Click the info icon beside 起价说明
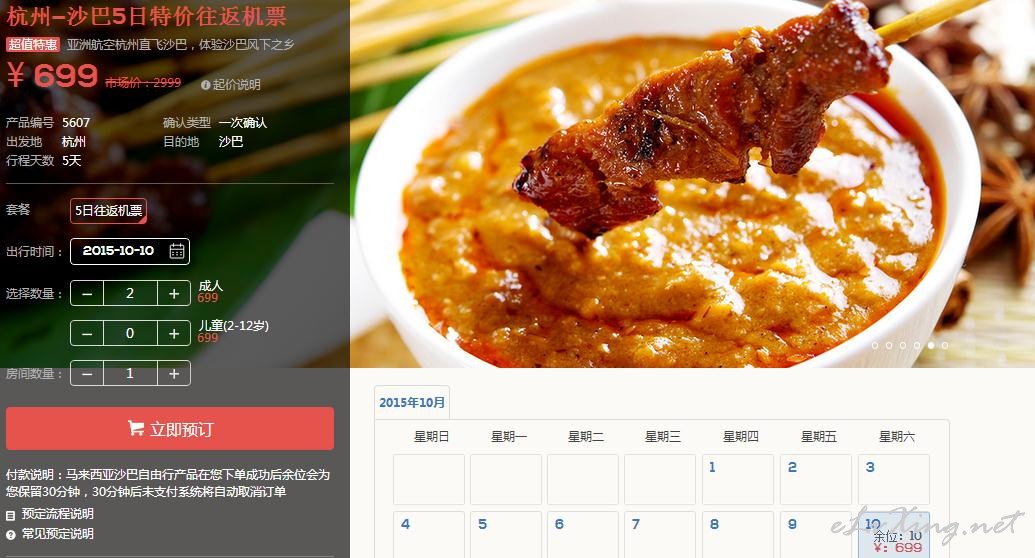The height and width of the screenshot is (558, 1035). [x=205, y=85]
